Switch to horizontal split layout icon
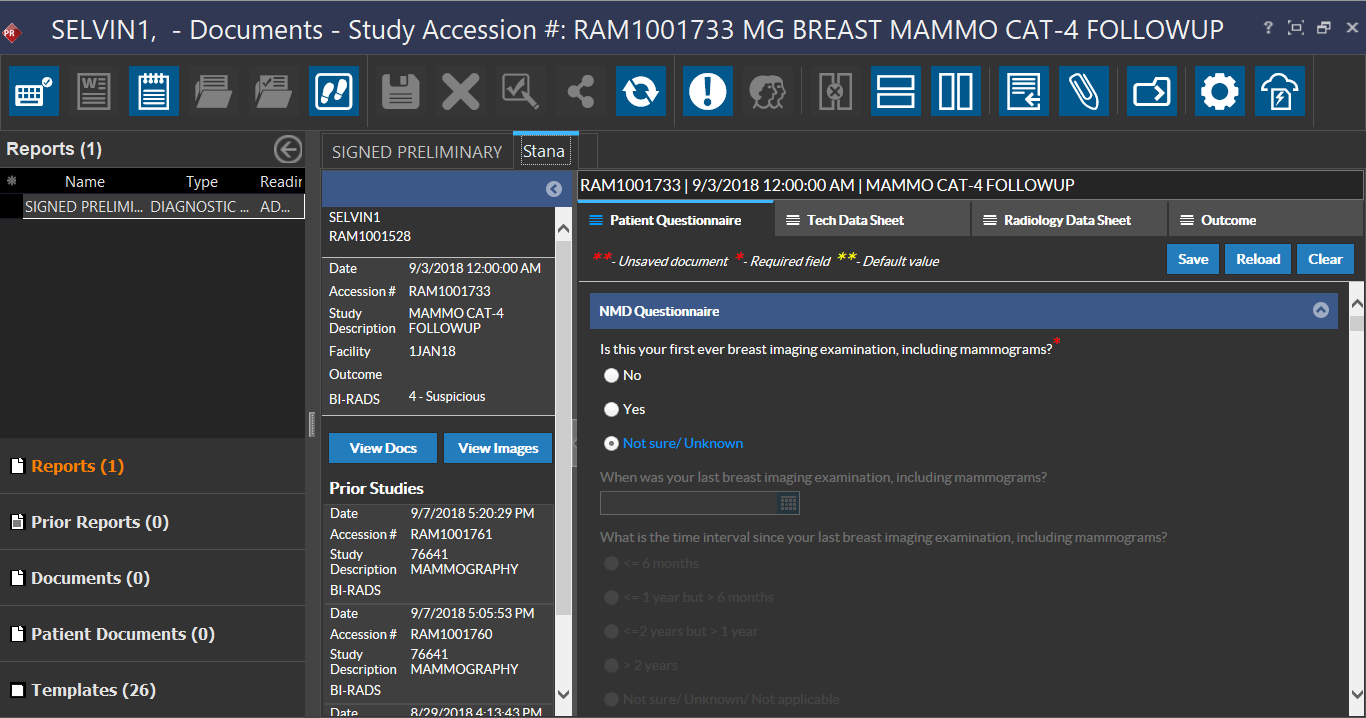 [895, 91]
